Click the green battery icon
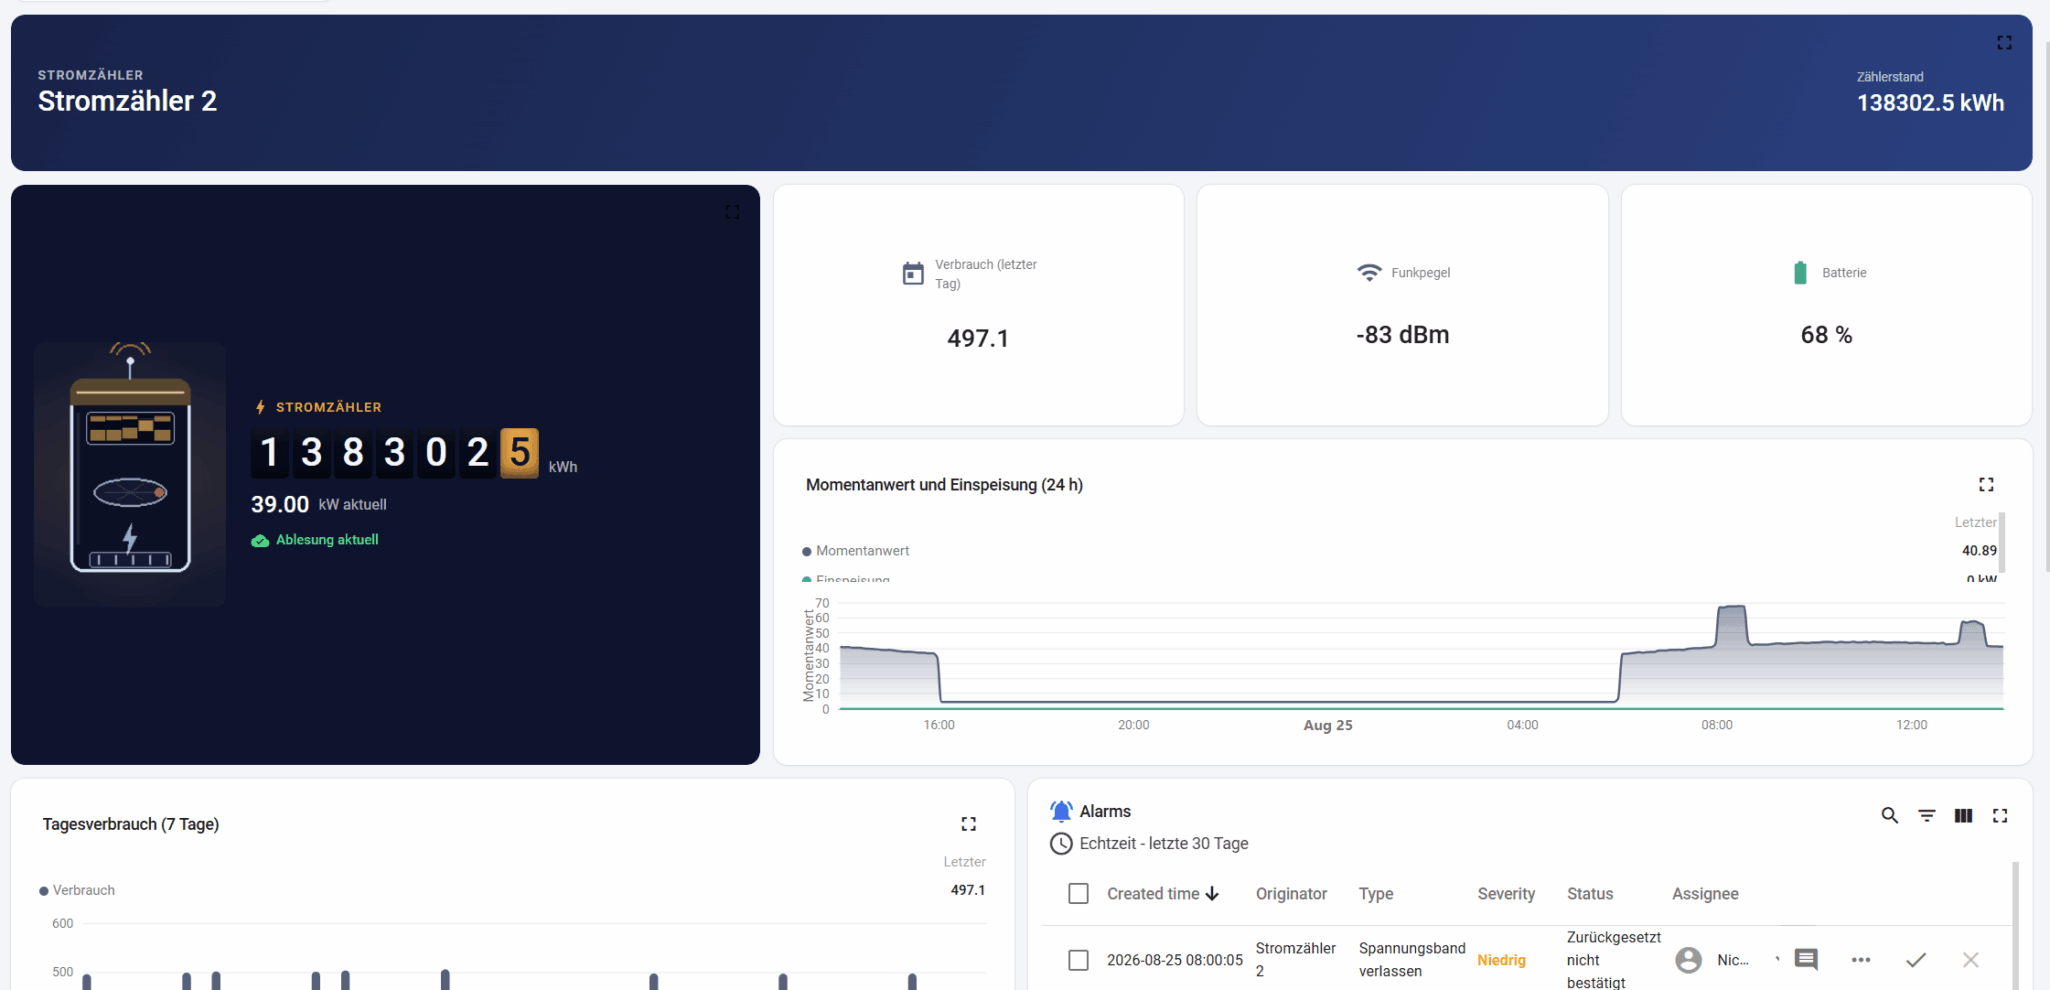2050x990 pixels. [1800, 272]
